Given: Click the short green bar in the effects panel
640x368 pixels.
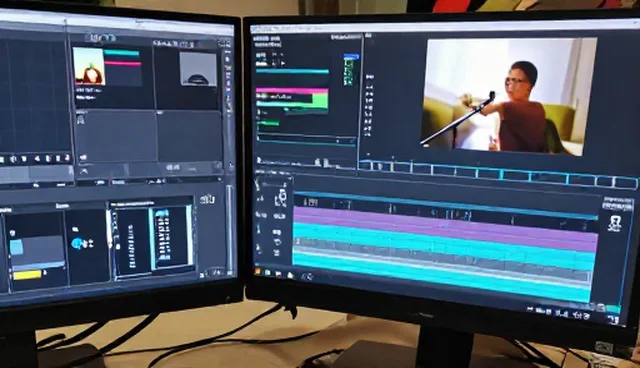Looking at the screenshot, I should pos(269,122).
